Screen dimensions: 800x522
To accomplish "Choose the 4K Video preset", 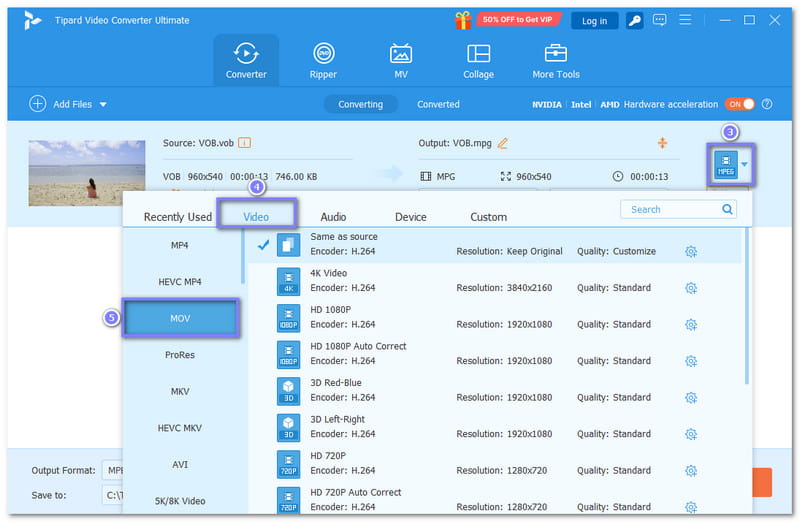I will coord(495,281).
